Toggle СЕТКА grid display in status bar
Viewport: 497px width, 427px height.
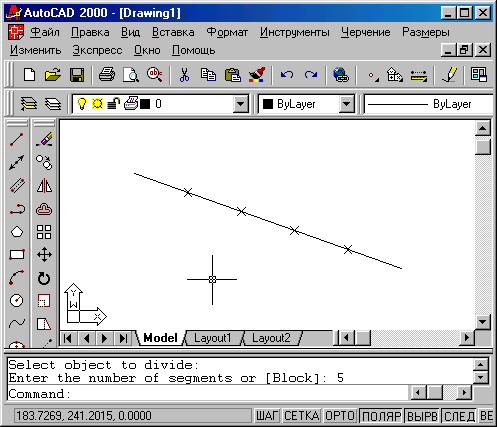pyautogui.click(x=302, y=416)
